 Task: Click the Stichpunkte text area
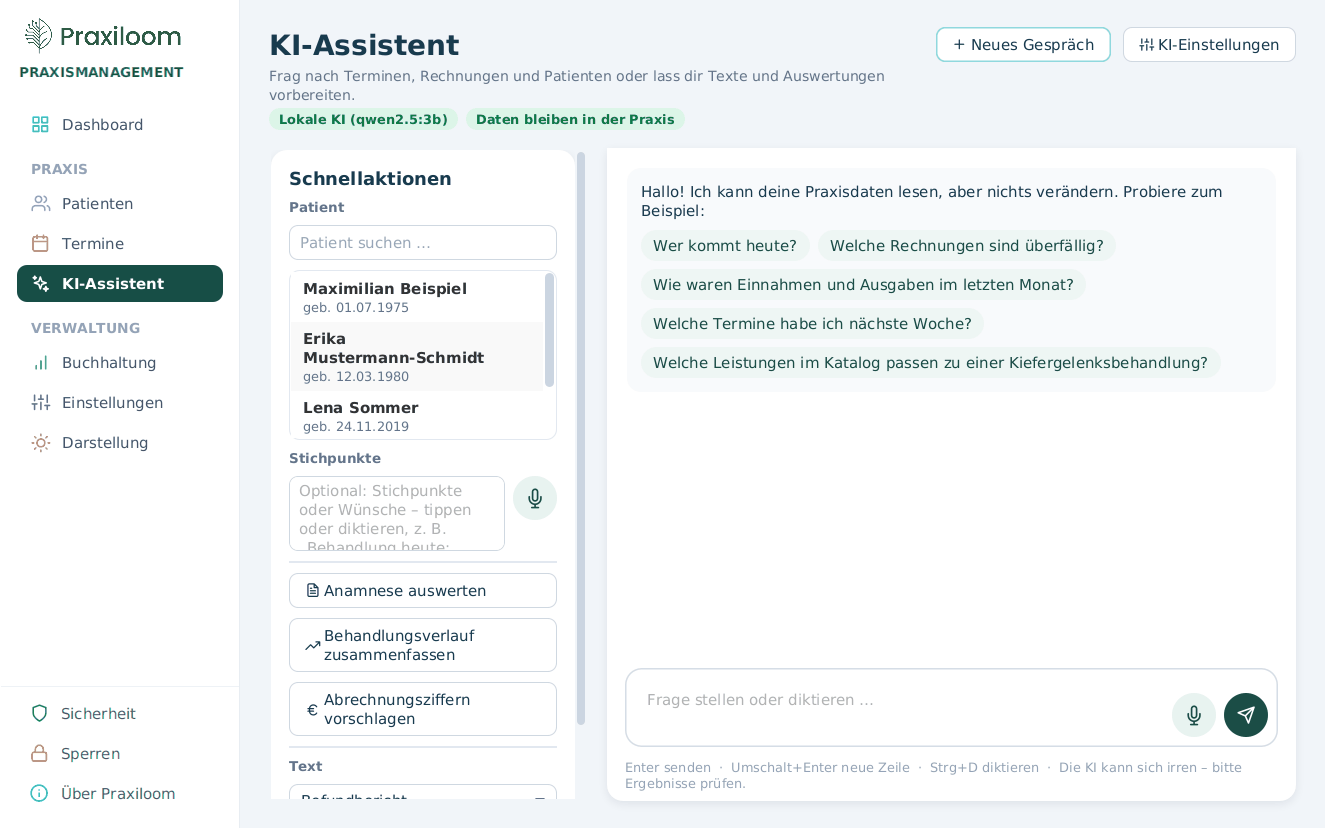click(x=397, y=513)
